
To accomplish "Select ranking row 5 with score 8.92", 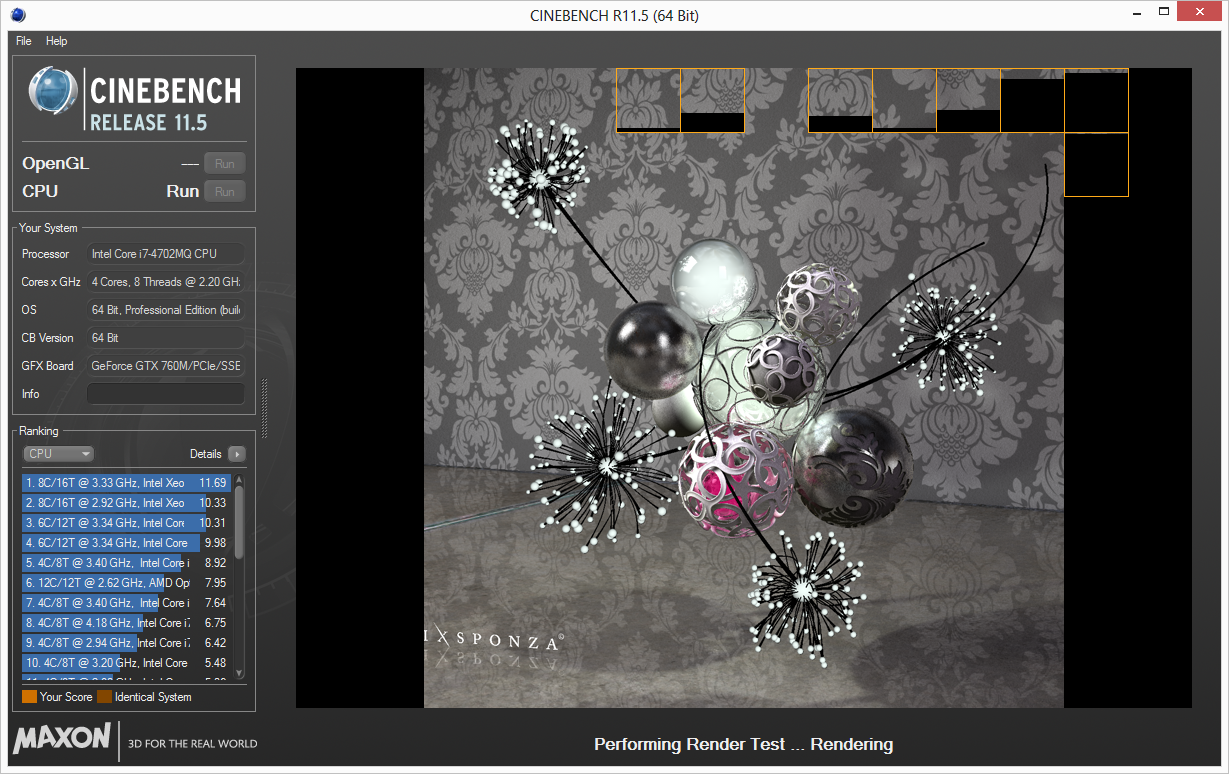I will click(x=127, y=563).
